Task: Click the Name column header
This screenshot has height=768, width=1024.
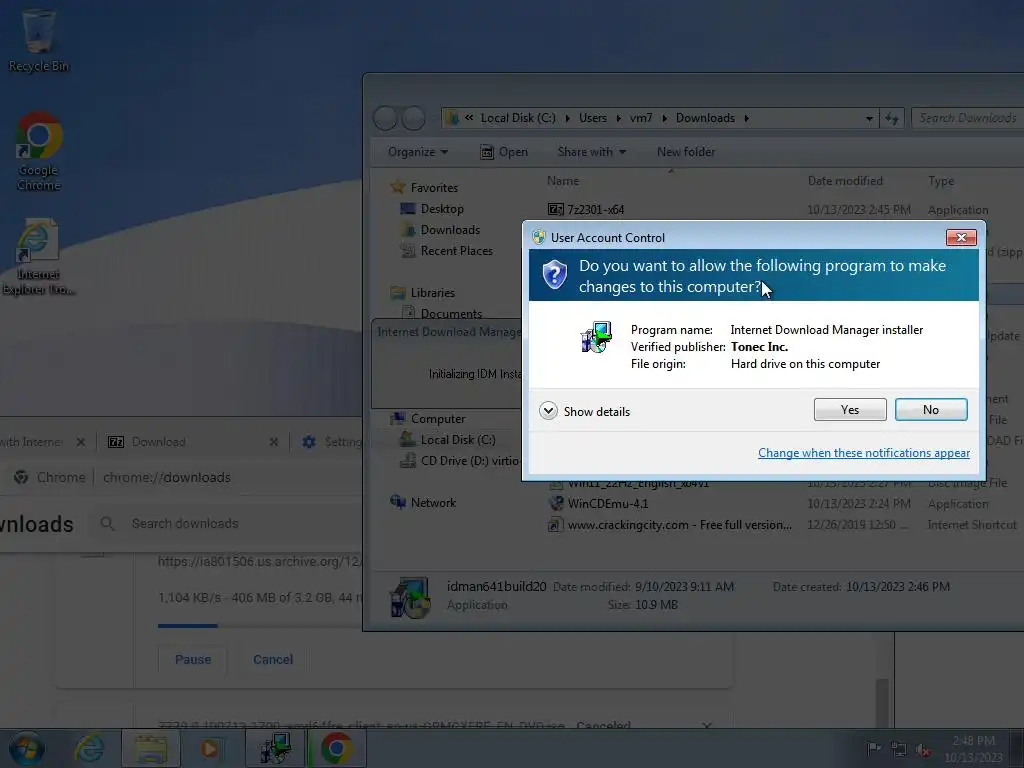Action: click(x=563, y=181)
